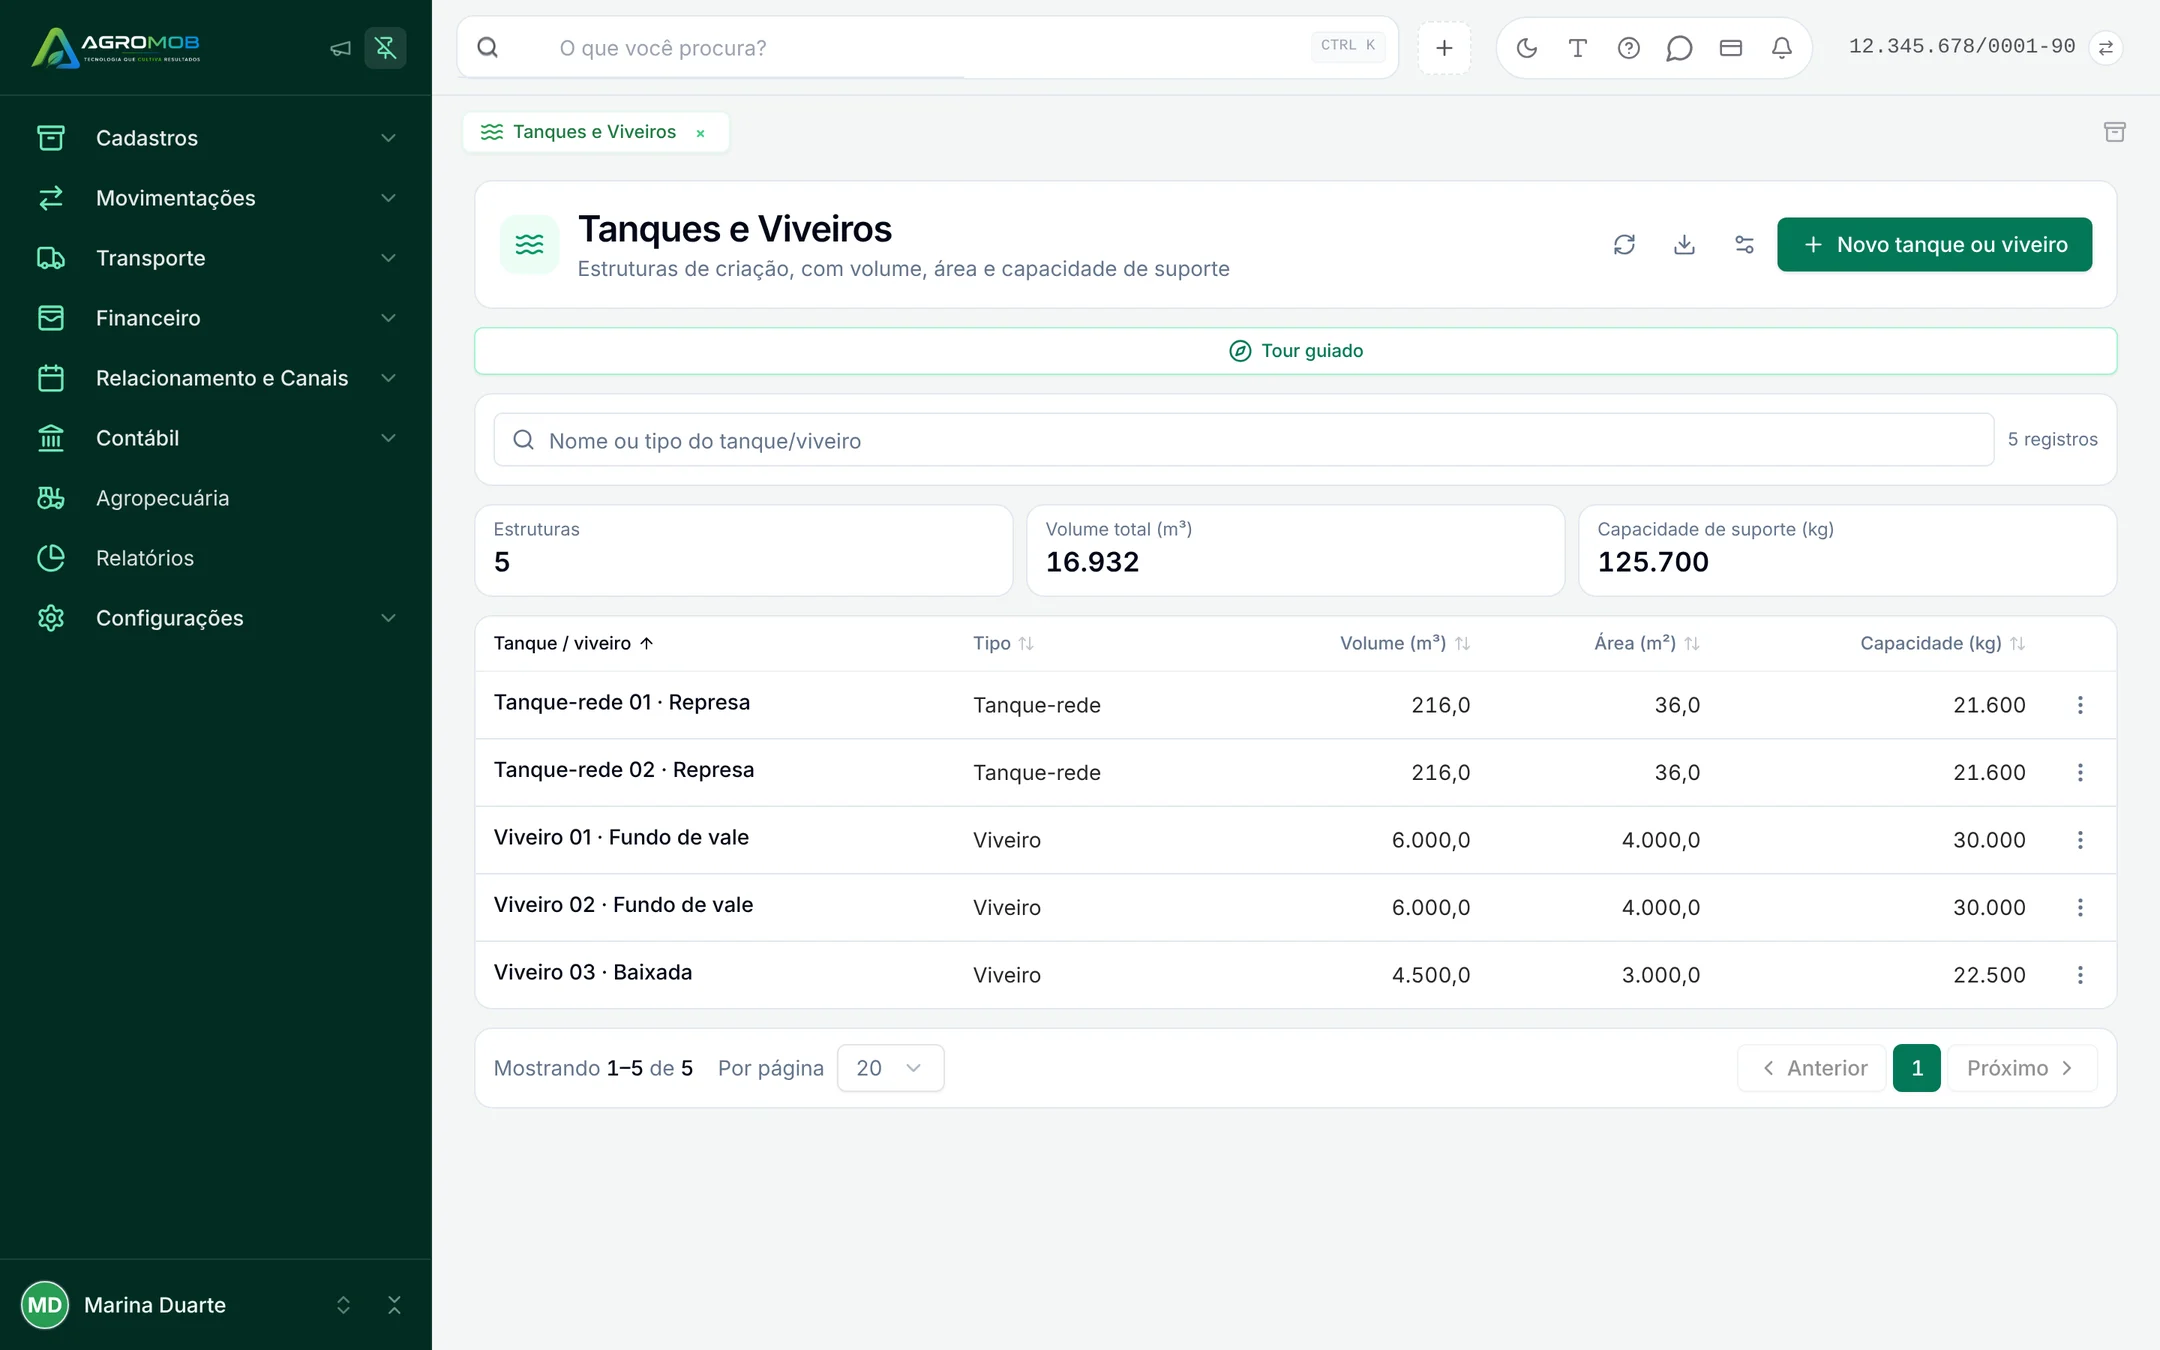Close the Tanques e Viveiros tab
This screenshot has height=1350, width=2160.
(x=701, y=133)
